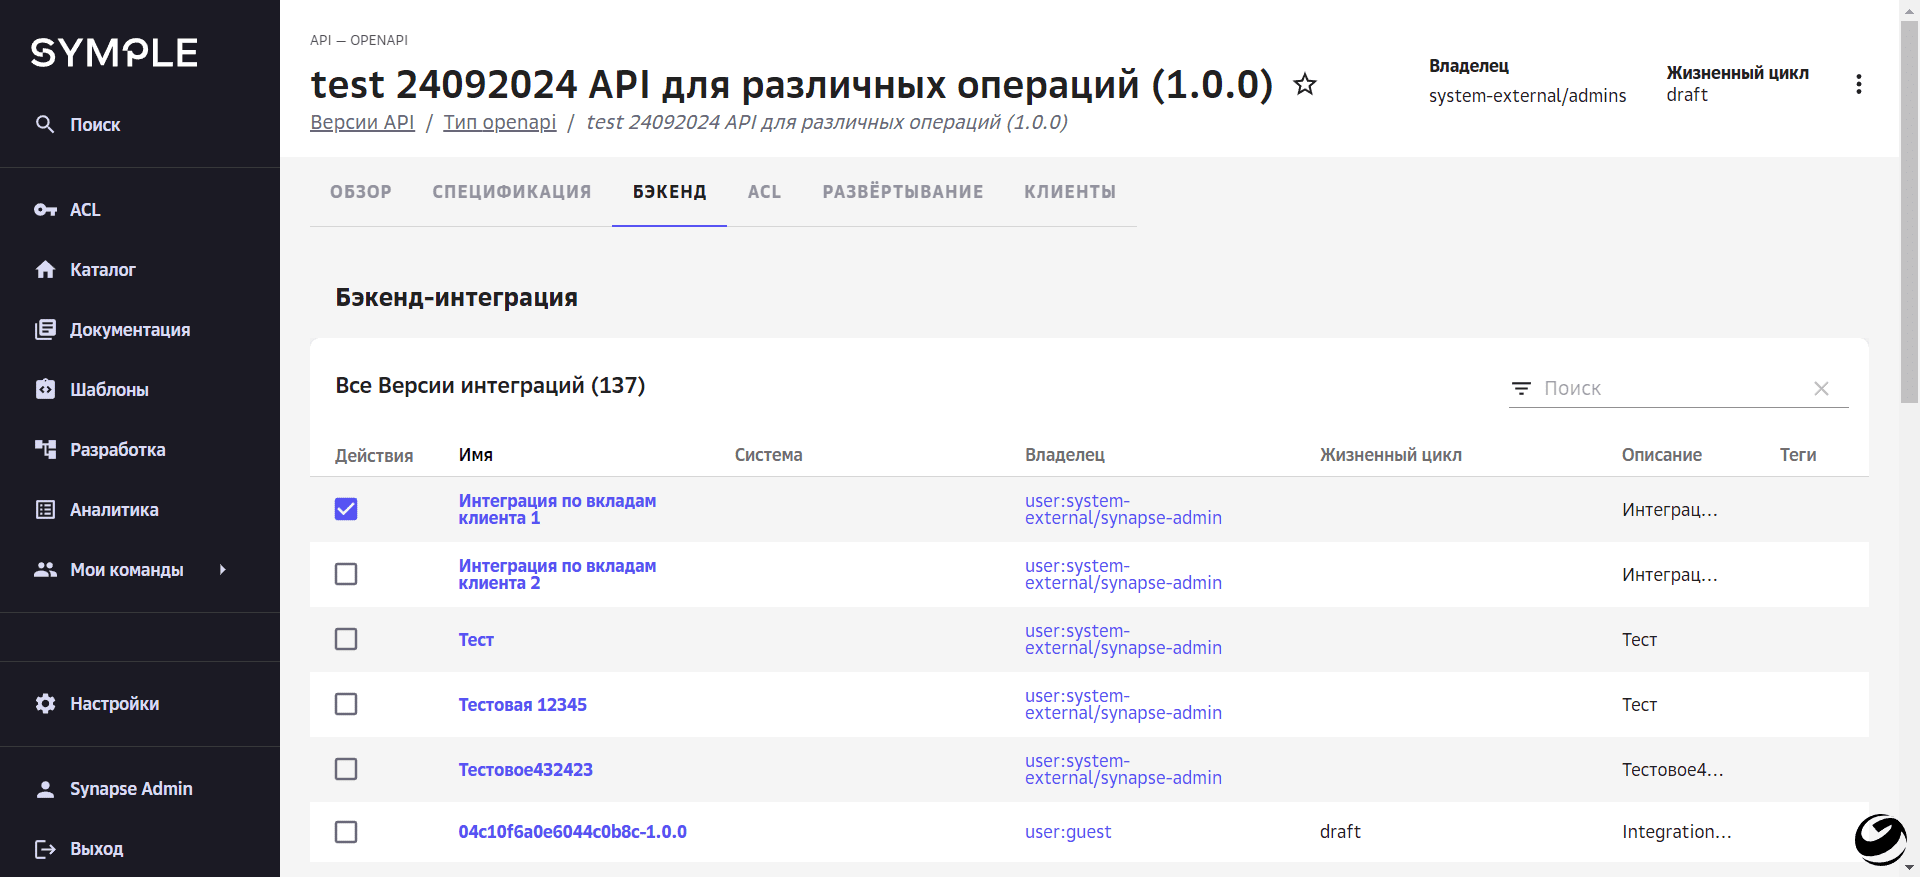Open Настройки page
The width and height of the screenshot is (1920, 877).
pos(115,704)
